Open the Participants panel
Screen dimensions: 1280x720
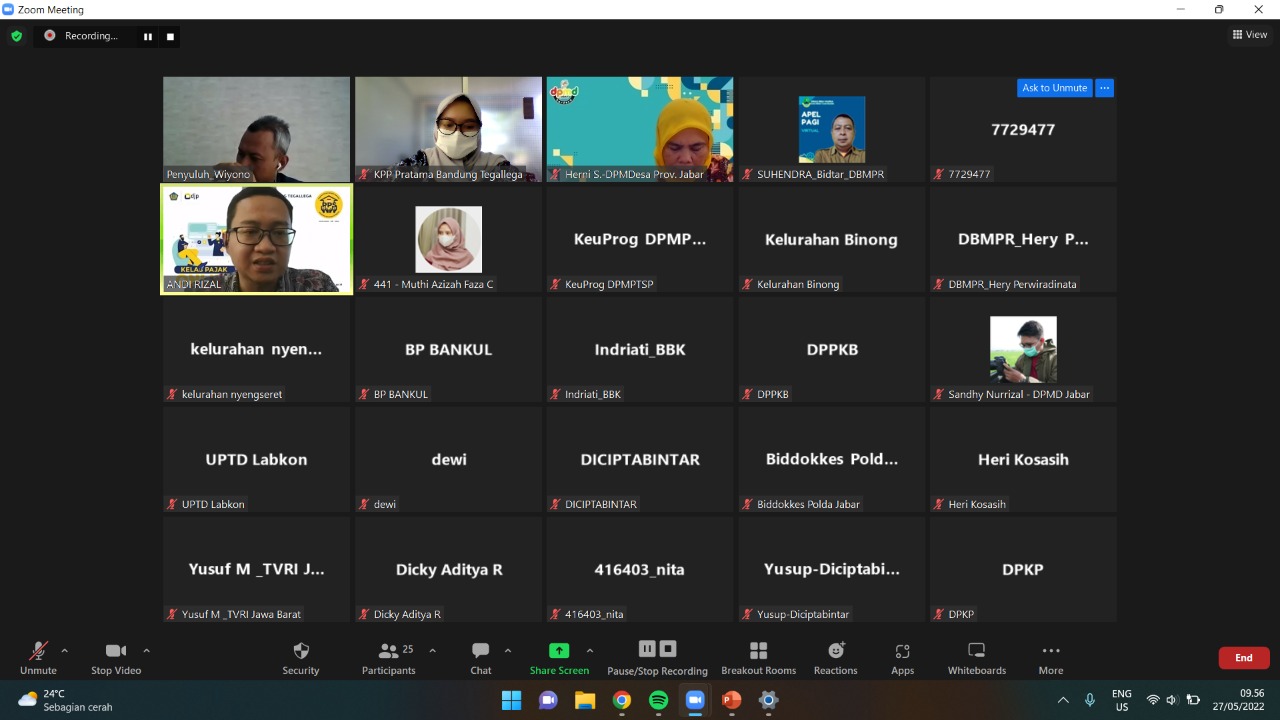389,657
